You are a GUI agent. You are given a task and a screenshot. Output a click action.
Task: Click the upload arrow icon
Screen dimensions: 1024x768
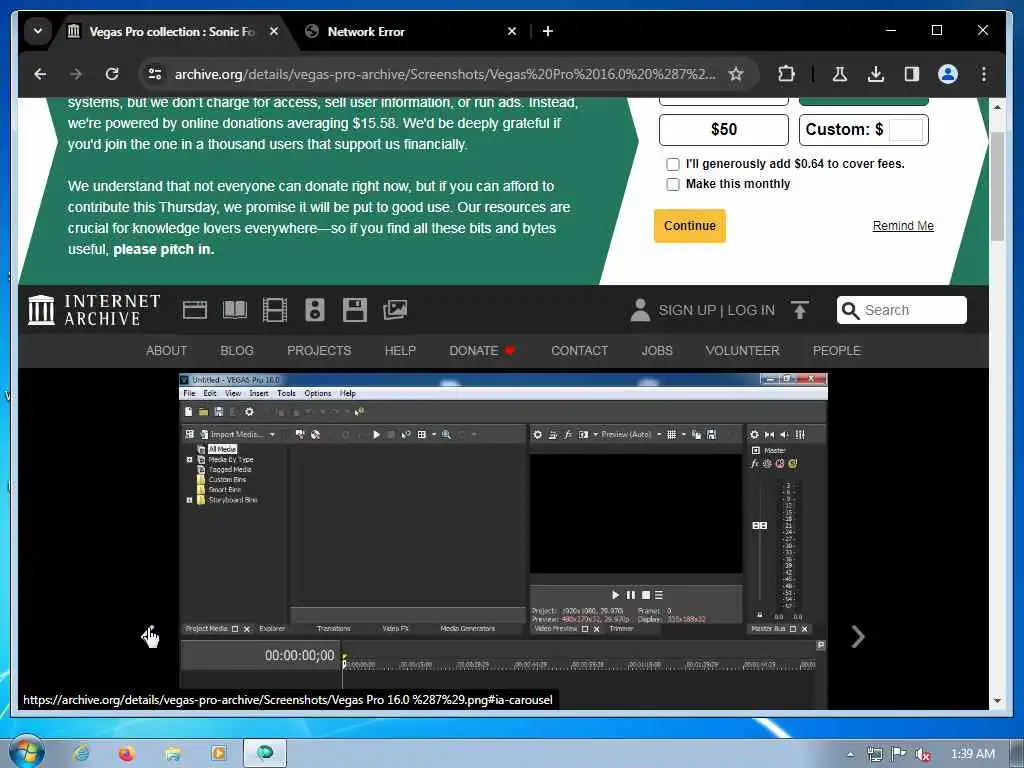[x=800, y=310]
